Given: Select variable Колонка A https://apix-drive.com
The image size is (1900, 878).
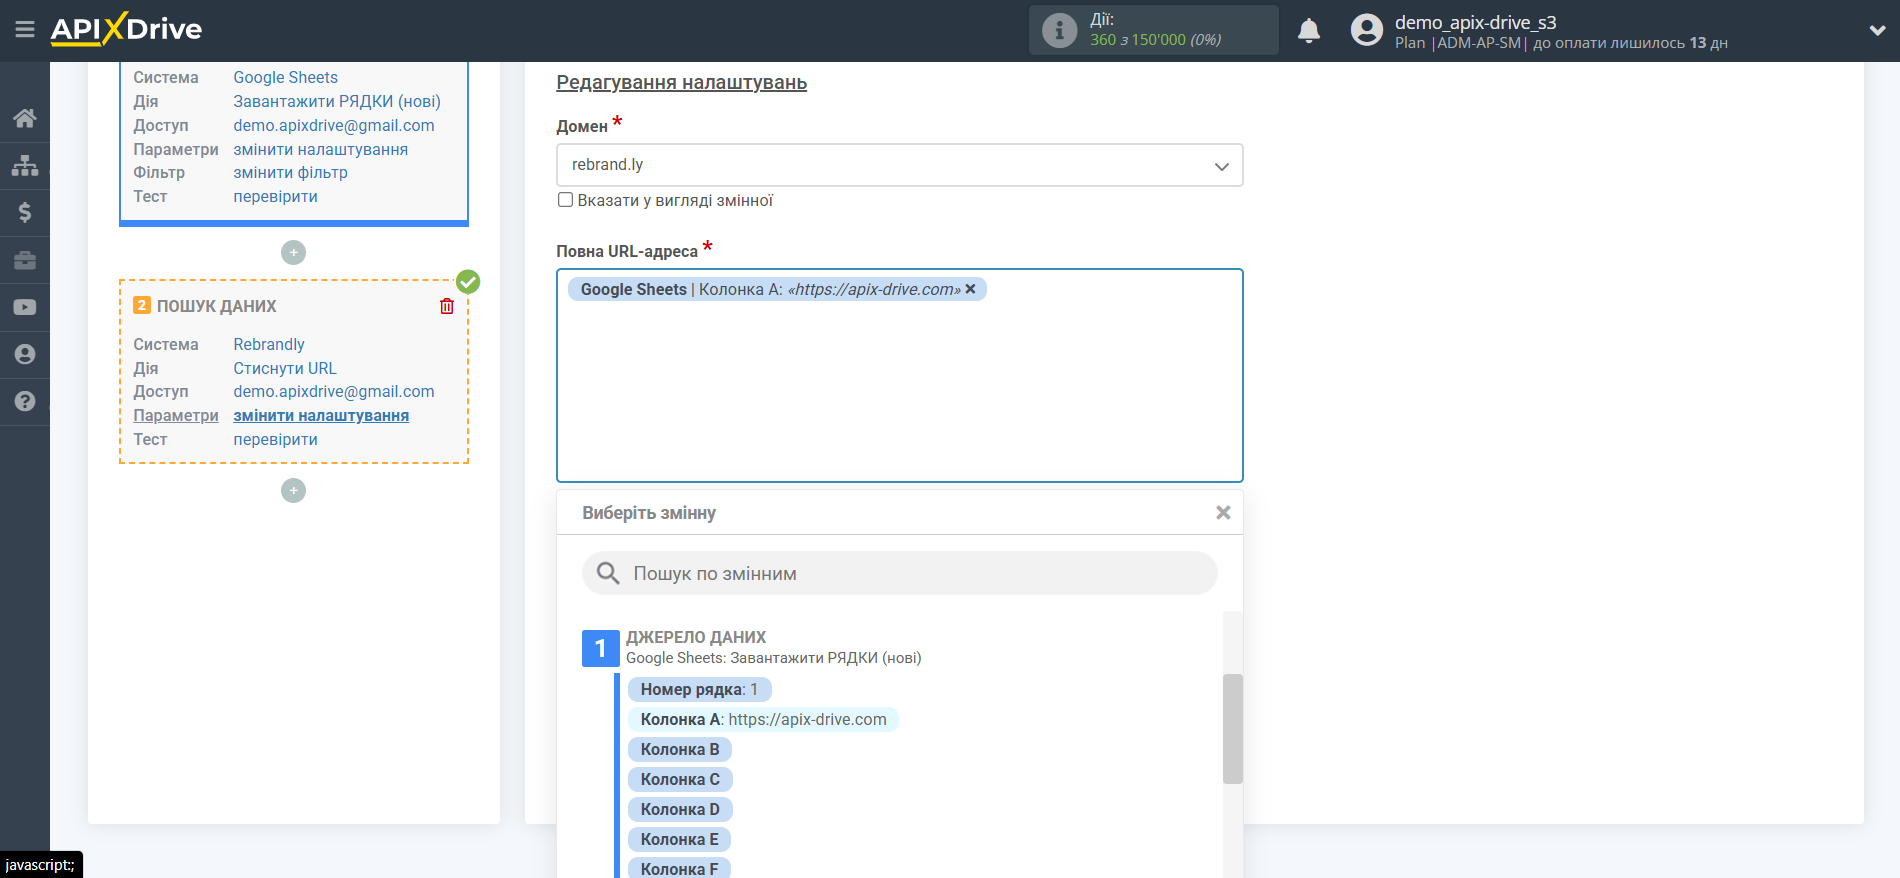Looking at the screenshot, I should [763, 719].
